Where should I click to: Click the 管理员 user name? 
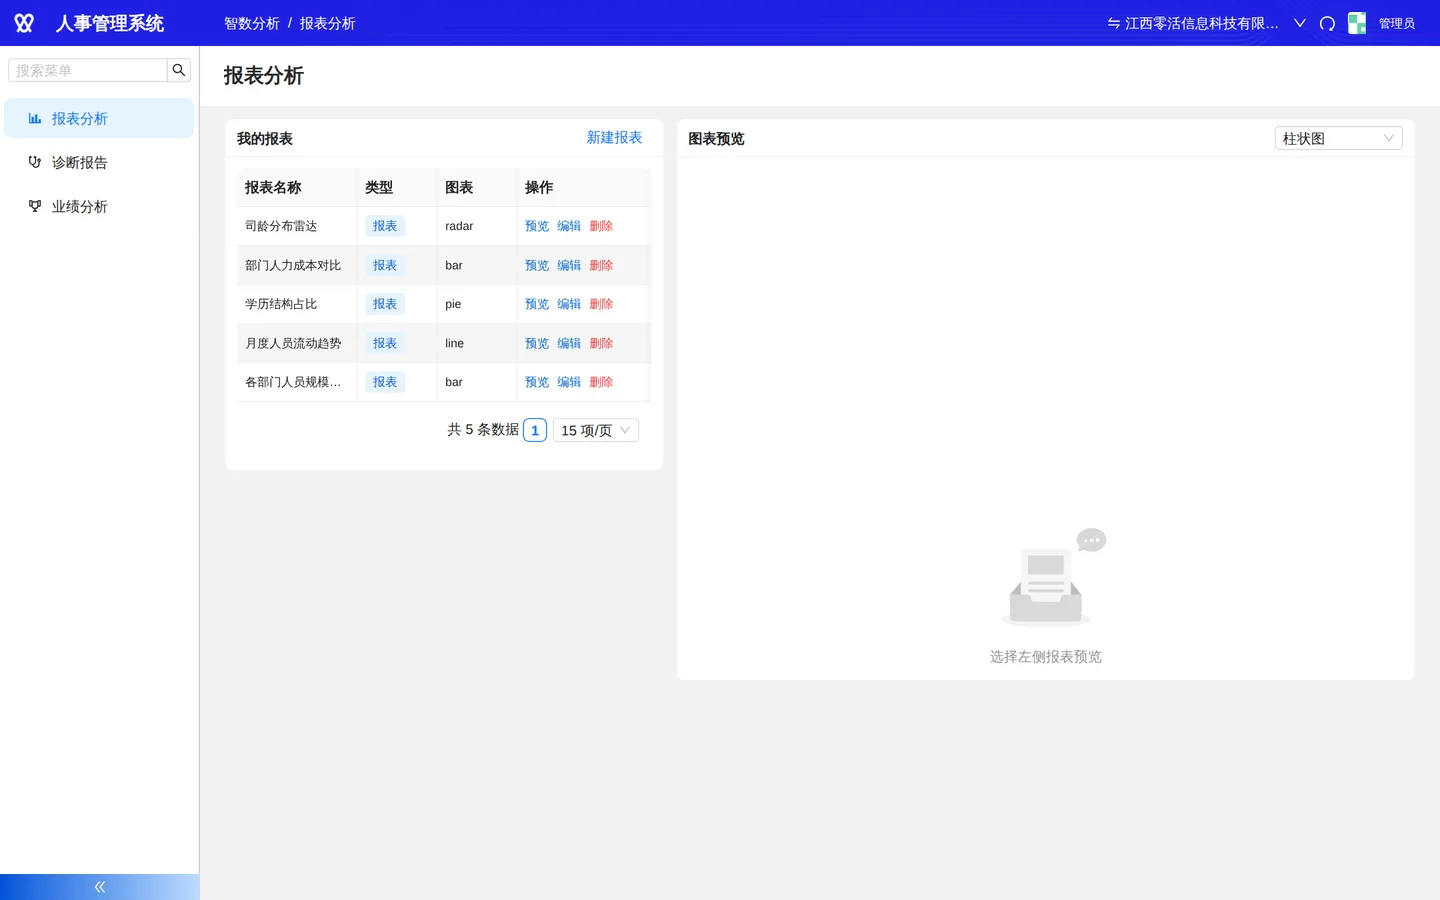point(1397,23)
